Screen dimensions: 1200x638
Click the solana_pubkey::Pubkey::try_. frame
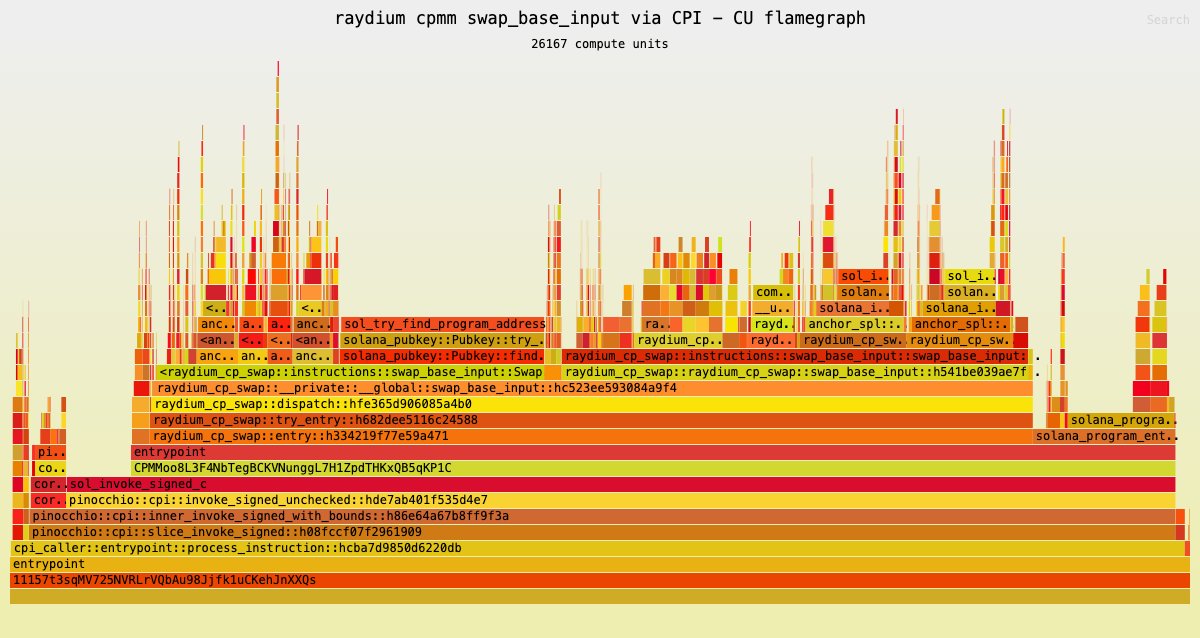point(442,340)
